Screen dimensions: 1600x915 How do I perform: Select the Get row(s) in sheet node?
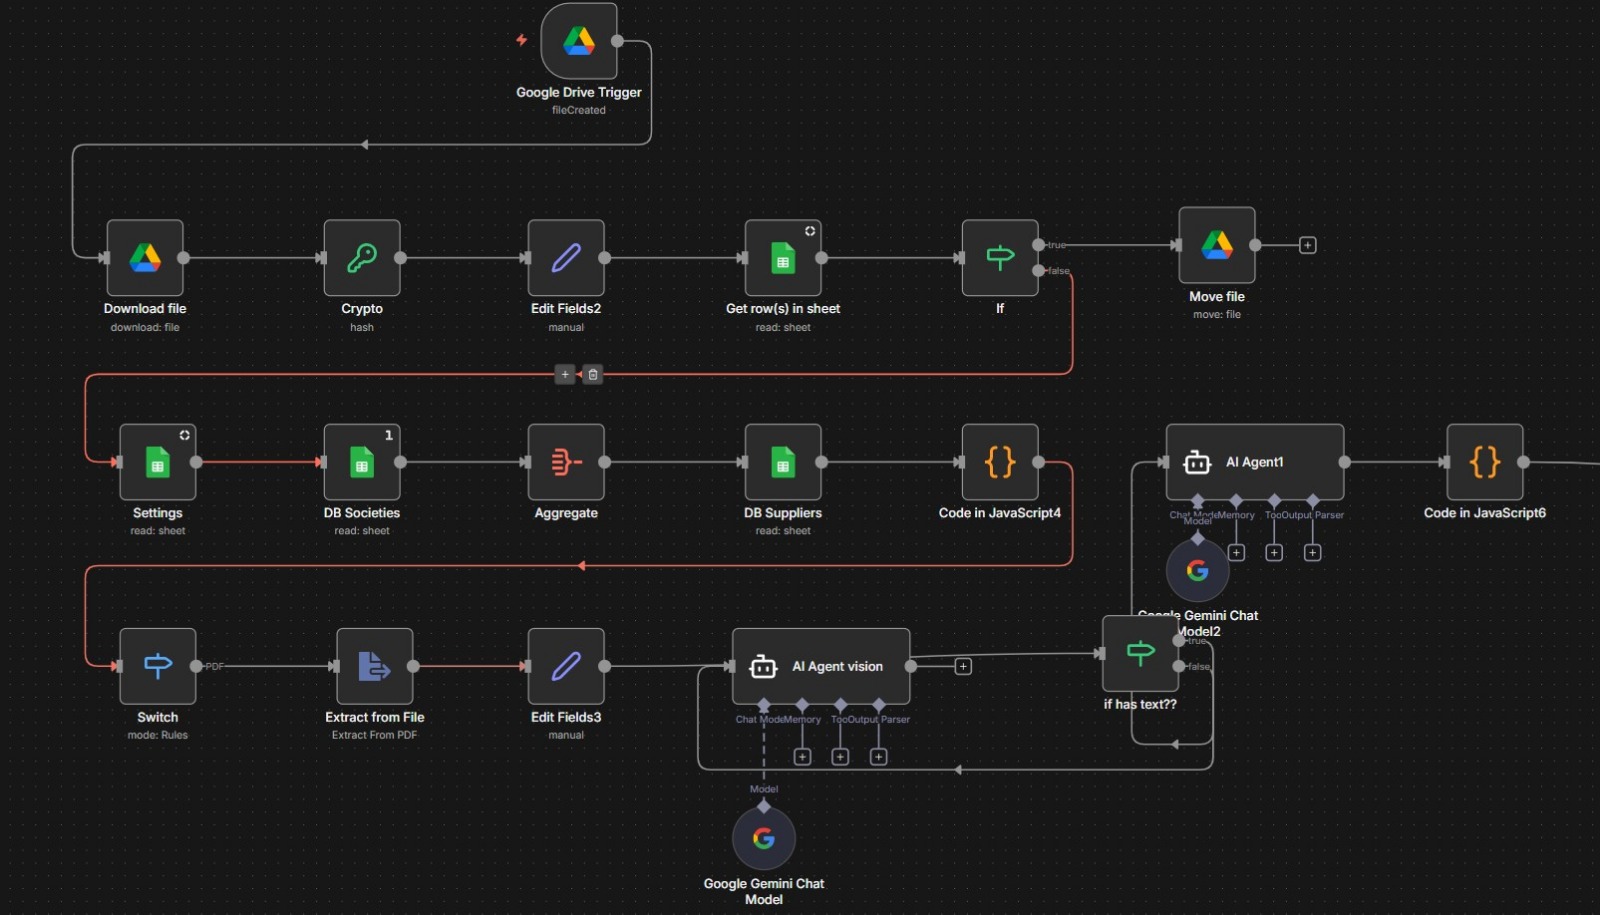tap(783, 258)
